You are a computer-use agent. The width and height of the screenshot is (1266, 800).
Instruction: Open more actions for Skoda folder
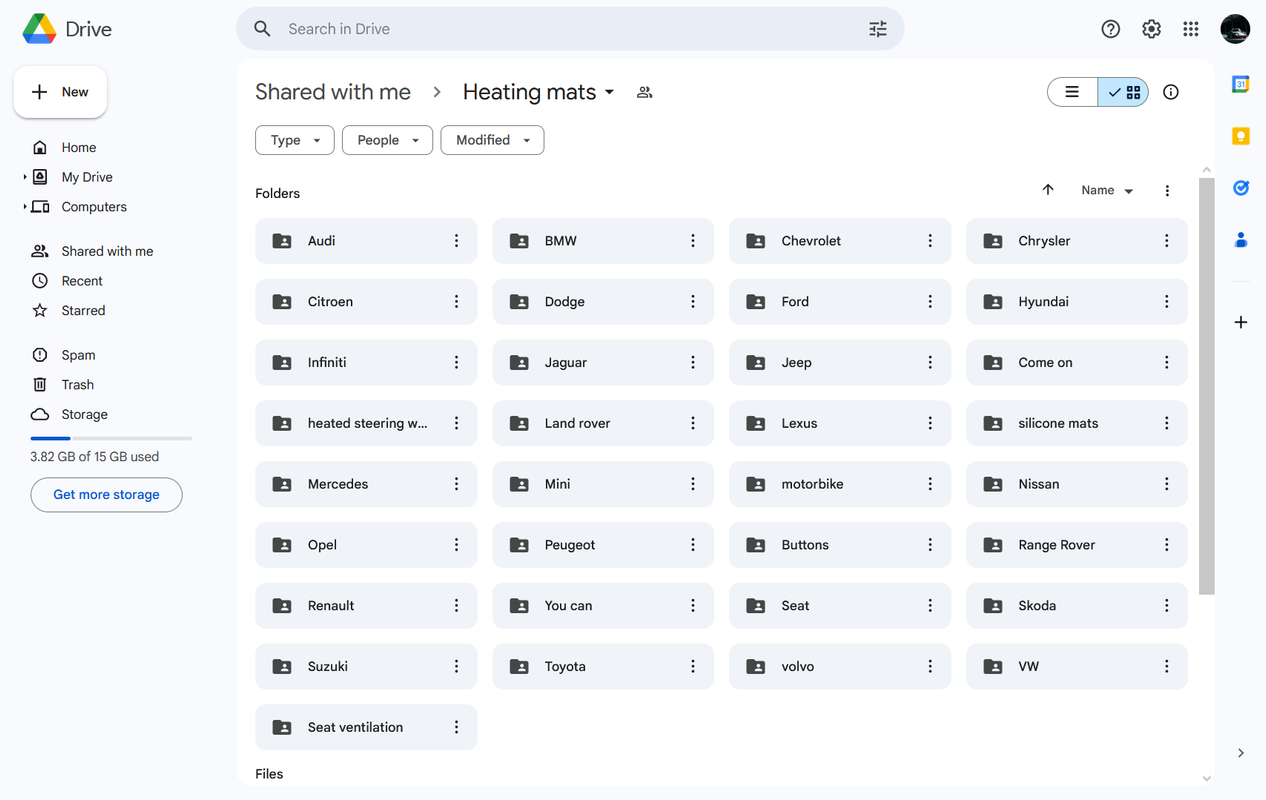(1166, 605)
